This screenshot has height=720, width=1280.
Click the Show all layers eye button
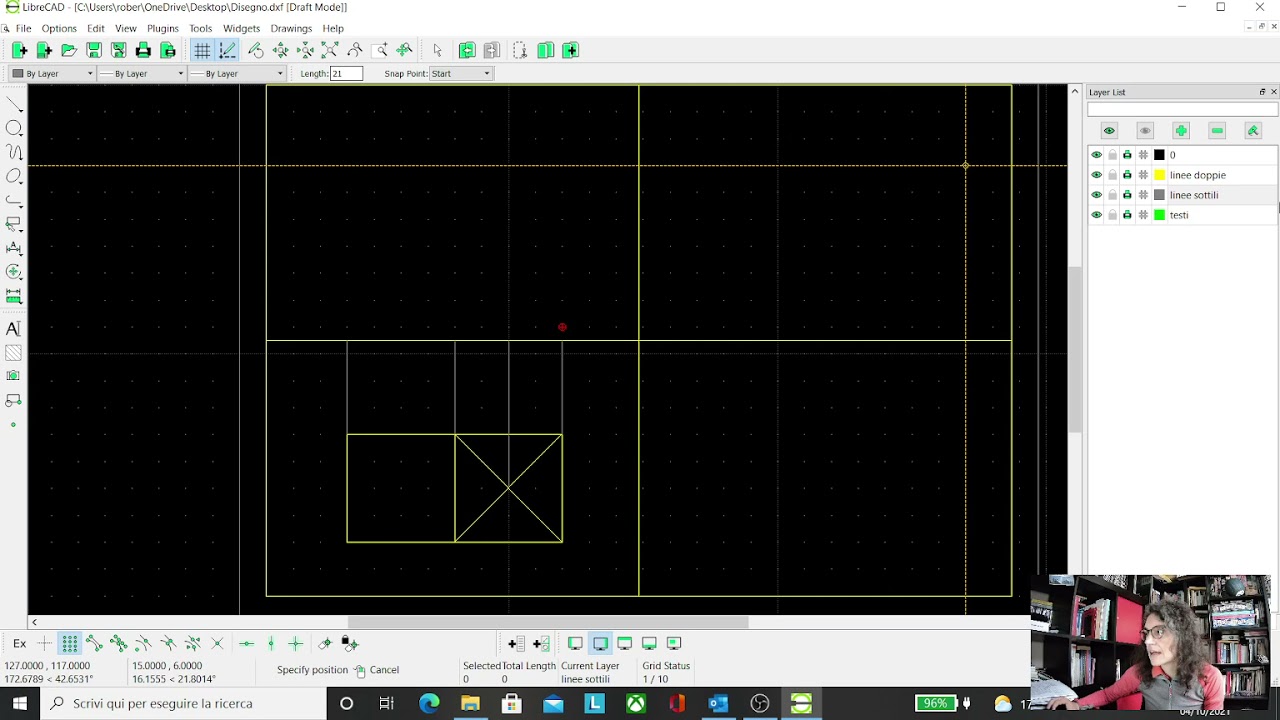[1109, 131]
